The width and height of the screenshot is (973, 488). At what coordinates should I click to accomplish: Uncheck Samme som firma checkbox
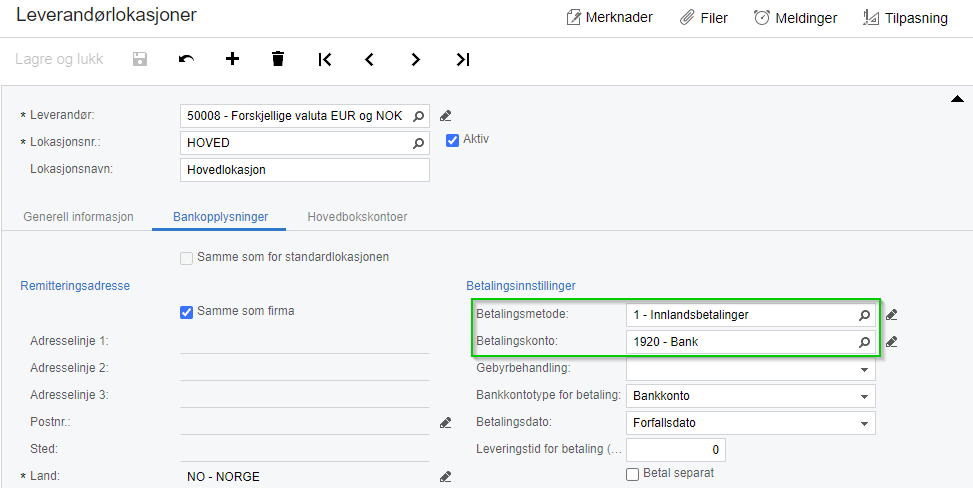[186, 312]
